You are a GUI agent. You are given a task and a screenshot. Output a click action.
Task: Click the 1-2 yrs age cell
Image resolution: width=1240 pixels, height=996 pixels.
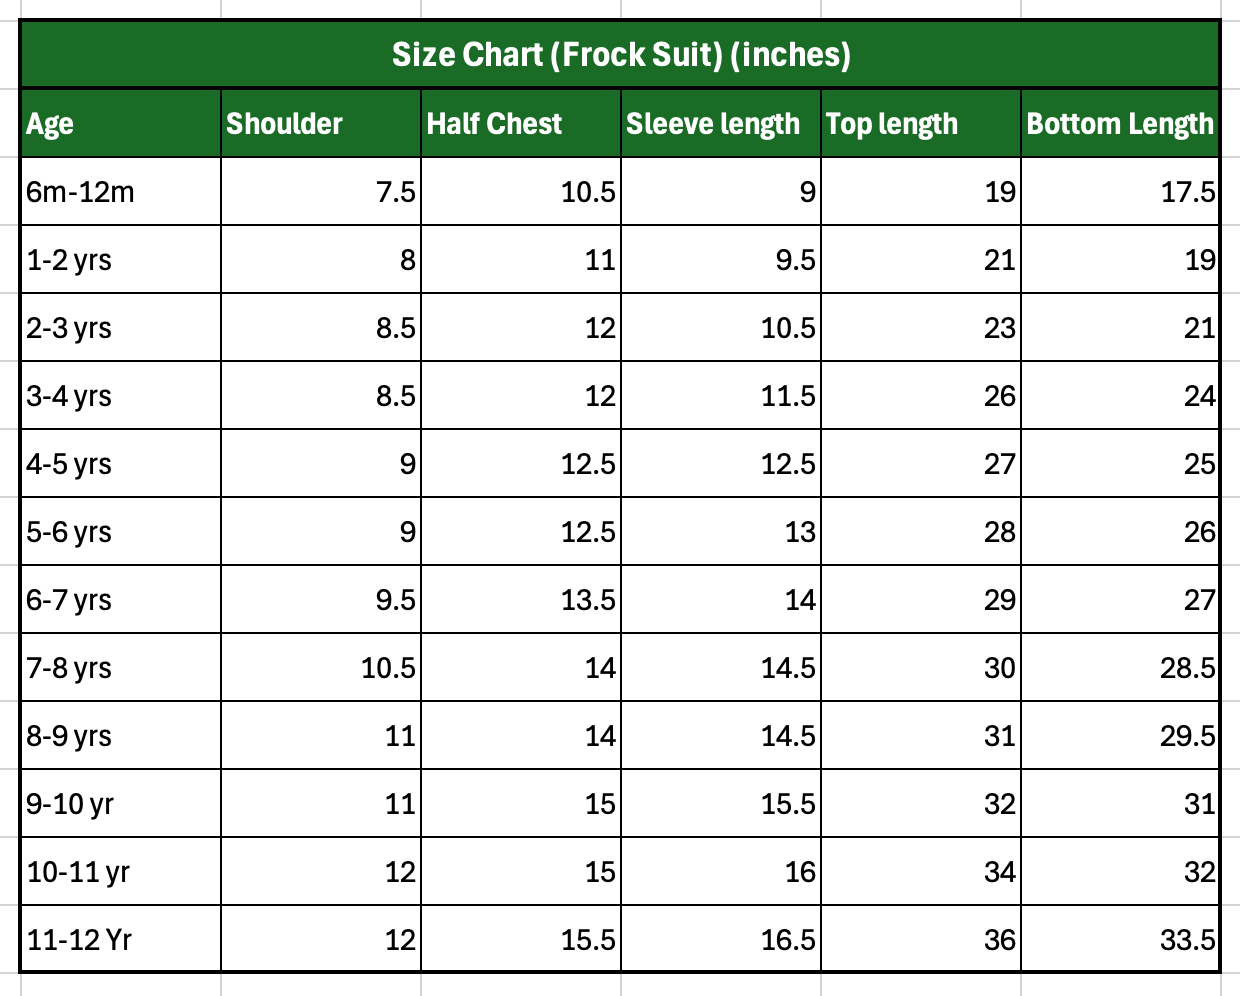click(120, 259)
